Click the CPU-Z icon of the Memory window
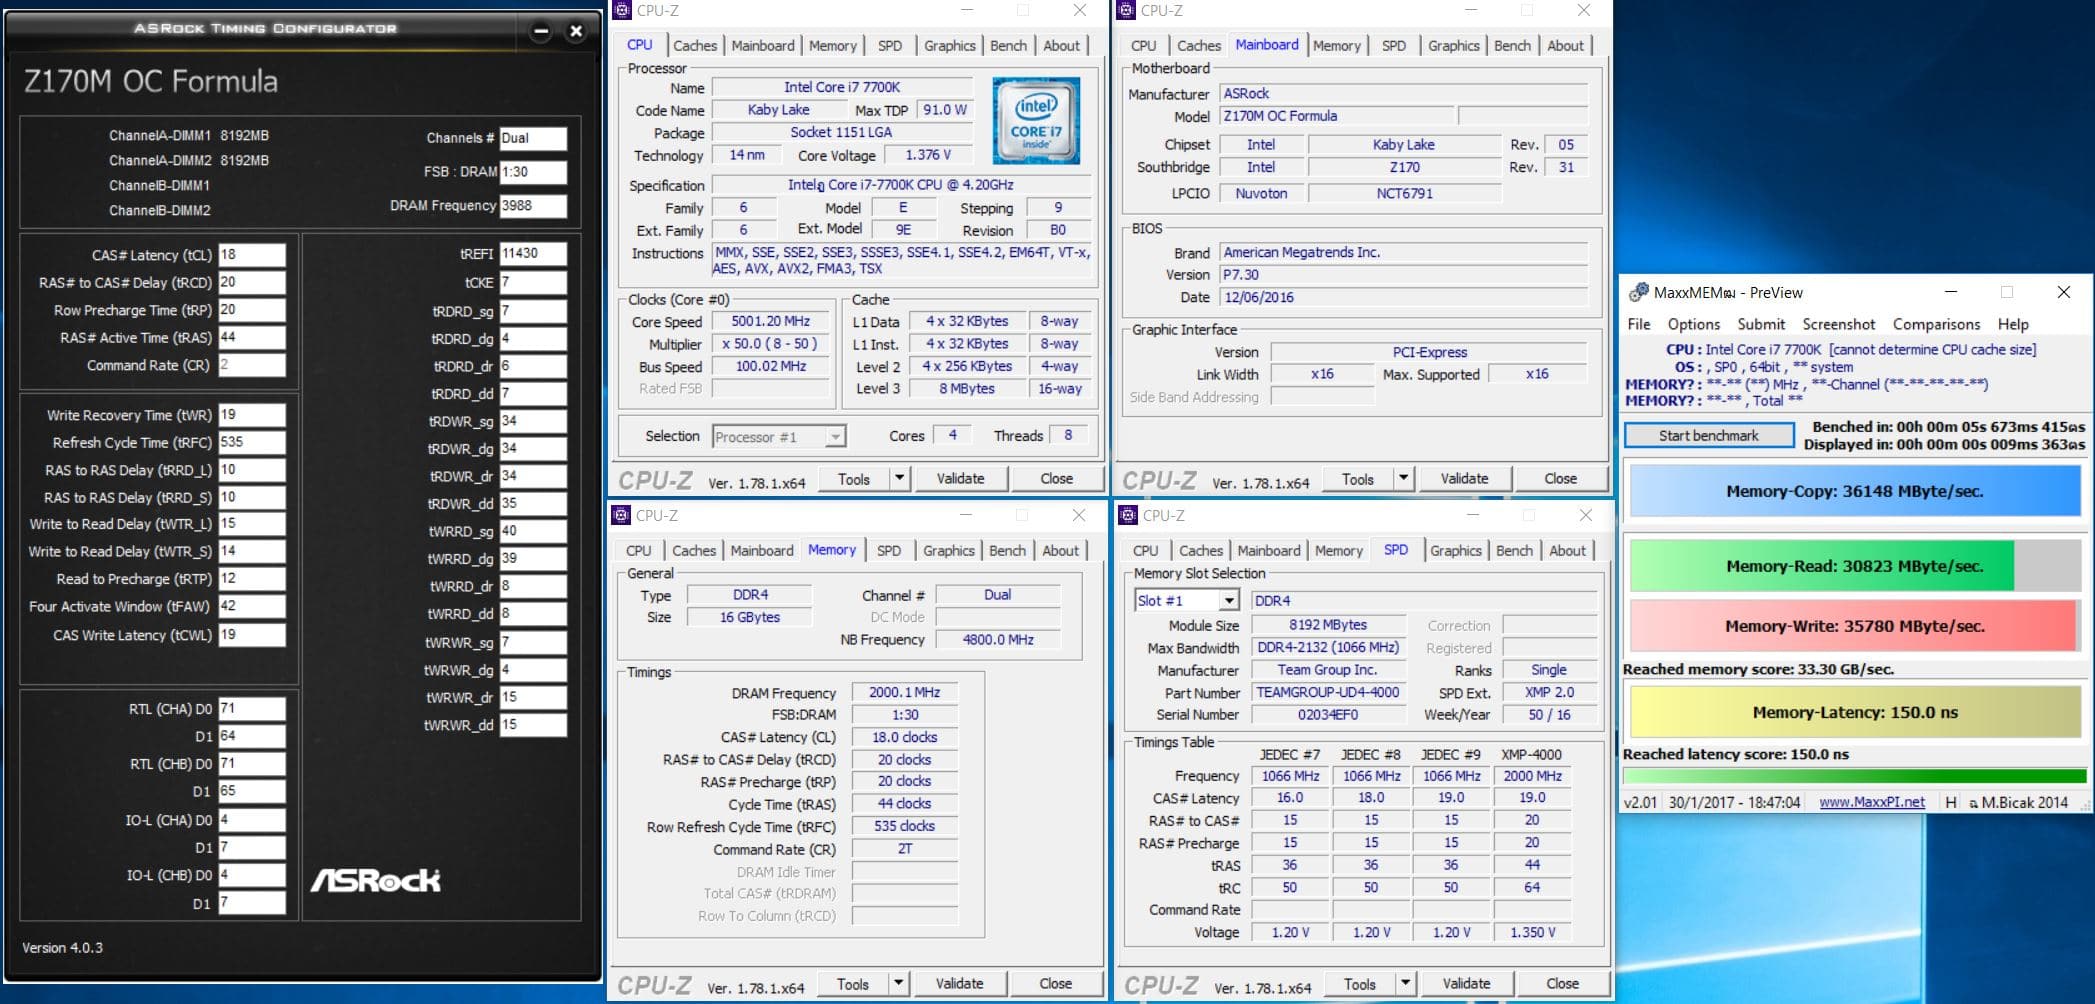The width and height of the screenshot is (2095, 1004). tap(622, 515)
